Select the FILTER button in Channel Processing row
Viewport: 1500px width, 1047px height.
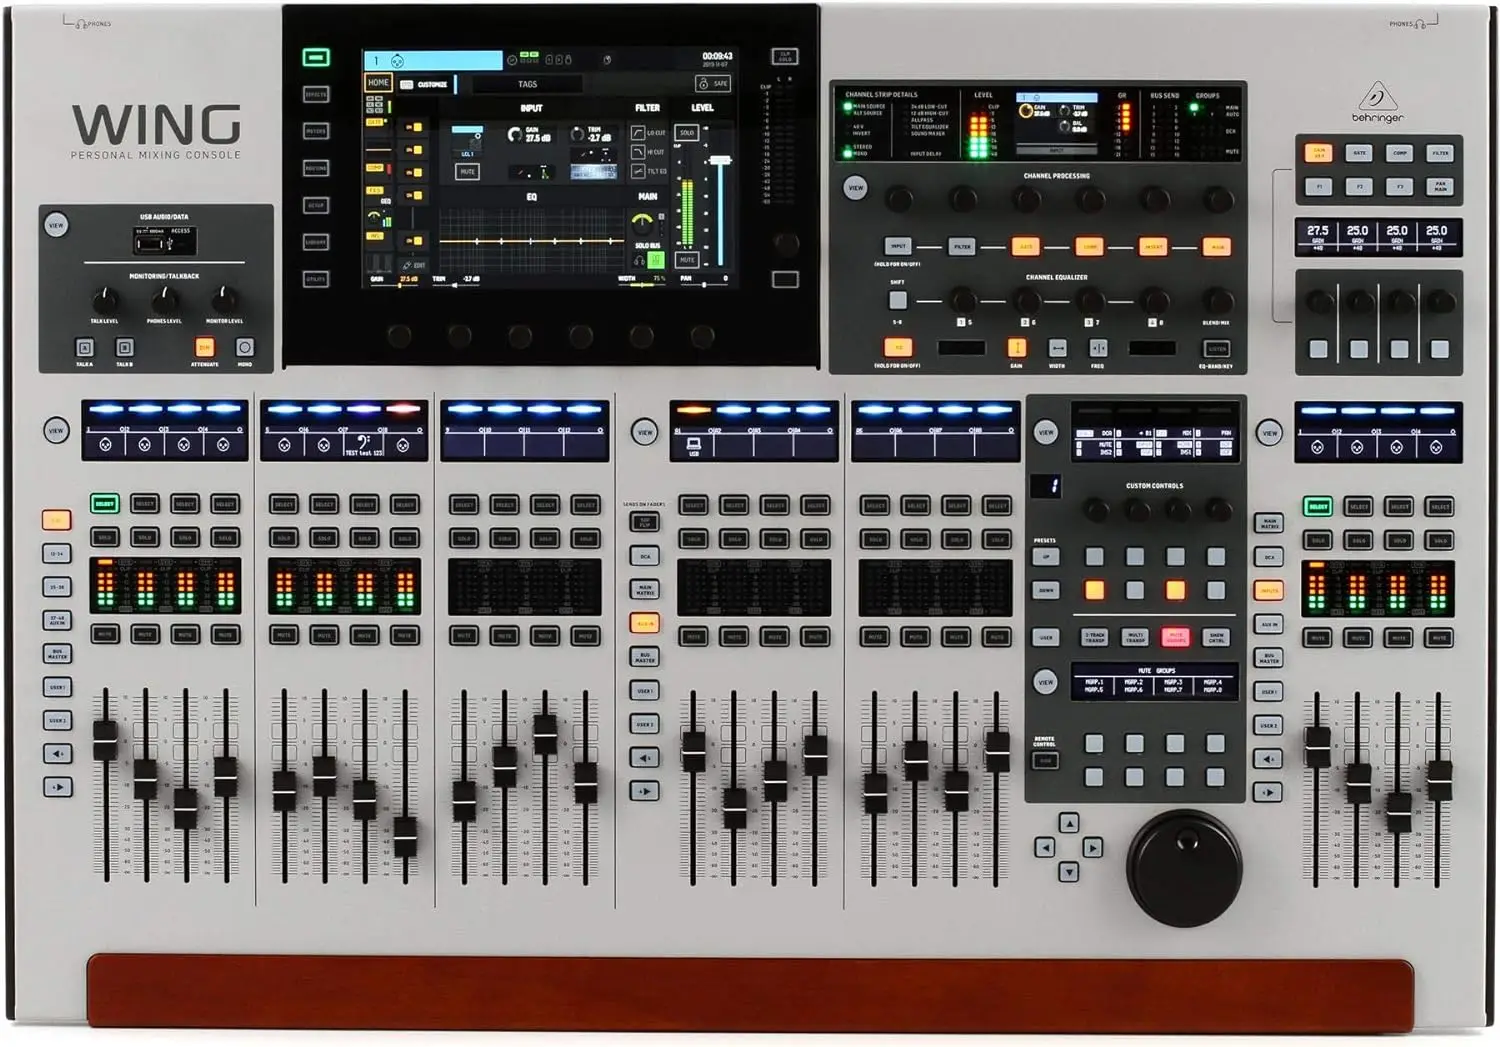pyautogui.click(x=962, y=246)
